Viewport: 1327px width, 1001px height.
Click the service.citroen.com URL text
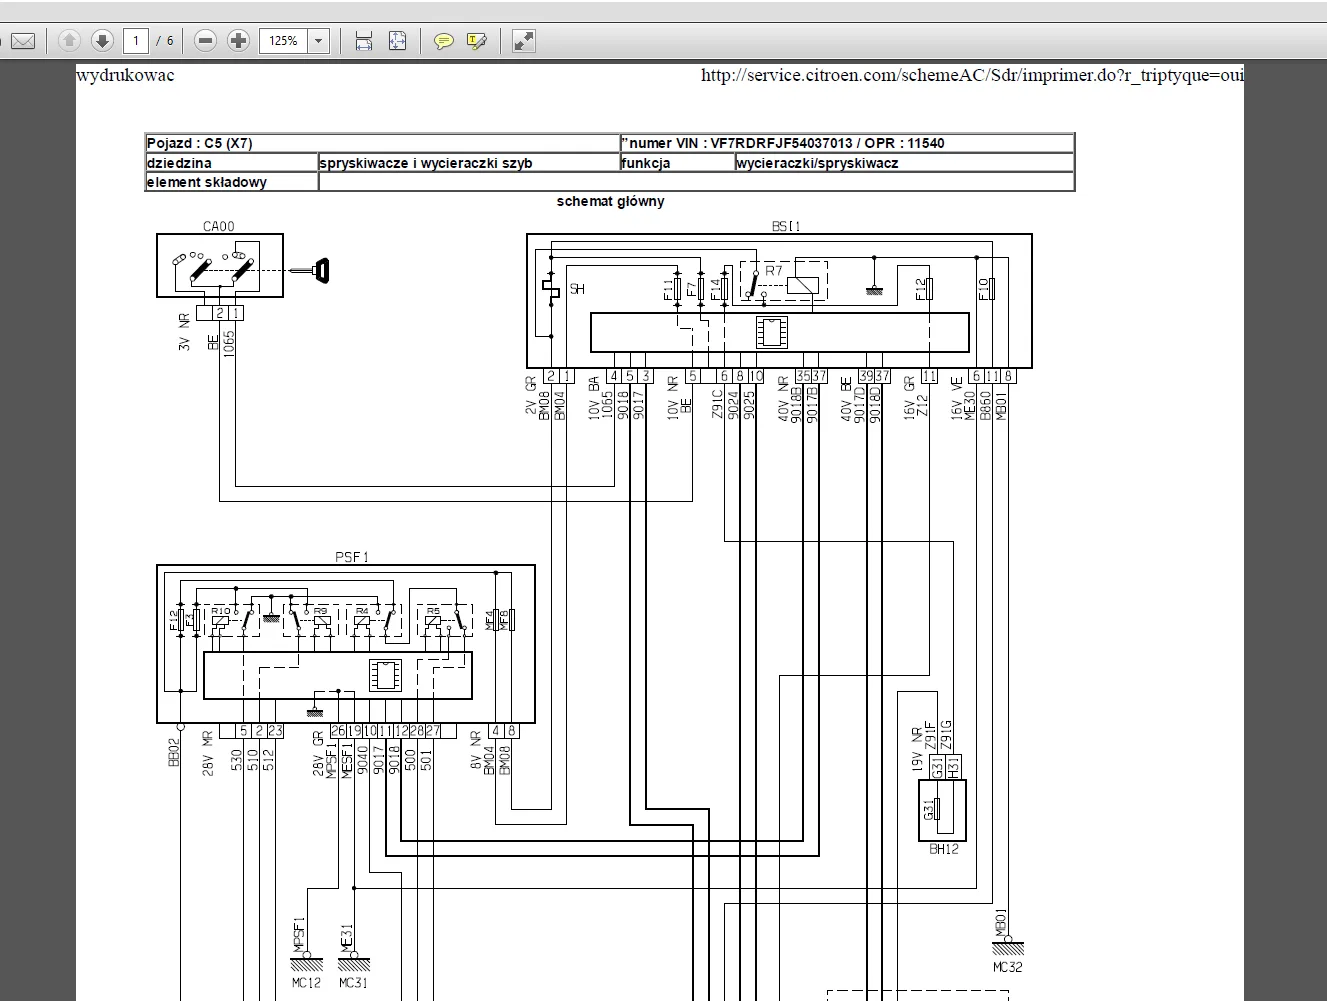coord(972,76)
